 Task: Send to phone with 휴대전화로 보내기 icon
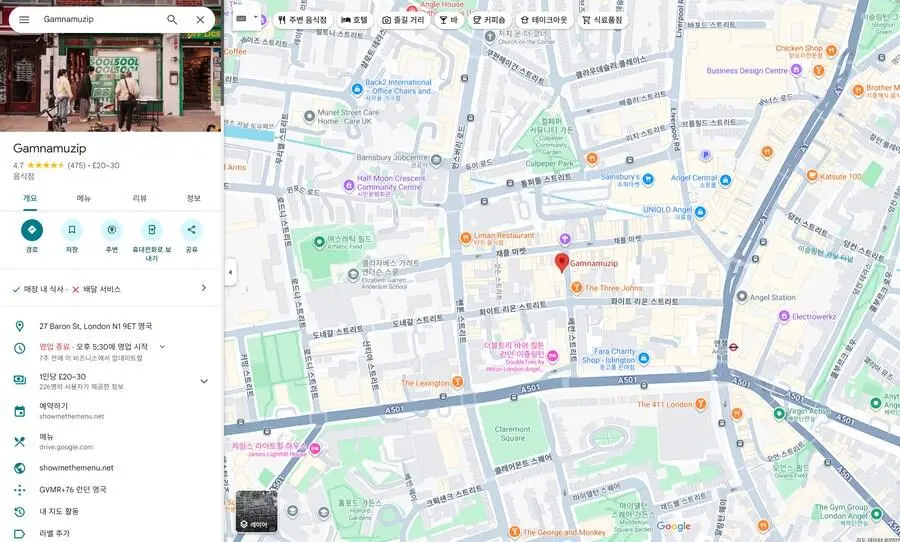pyautogui.click(x=152, y=230)
